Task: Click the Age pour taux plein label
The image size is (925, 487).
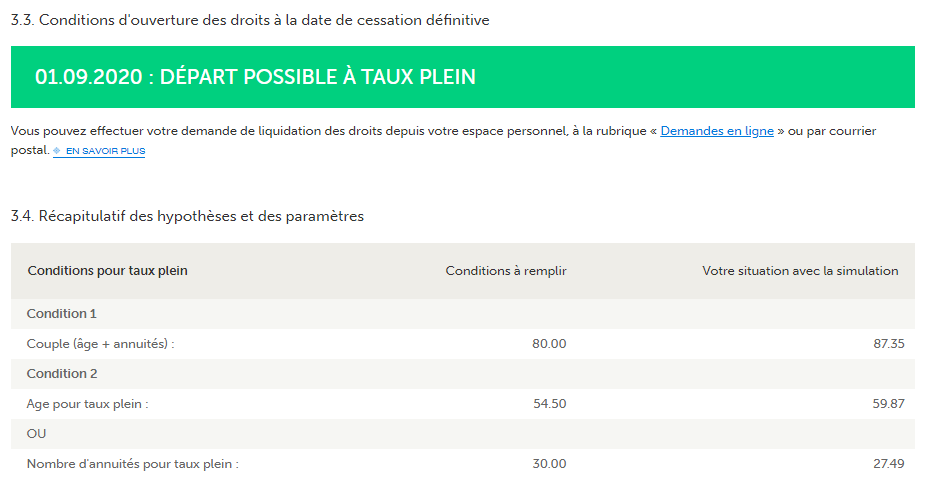Action: pos(87,404)
